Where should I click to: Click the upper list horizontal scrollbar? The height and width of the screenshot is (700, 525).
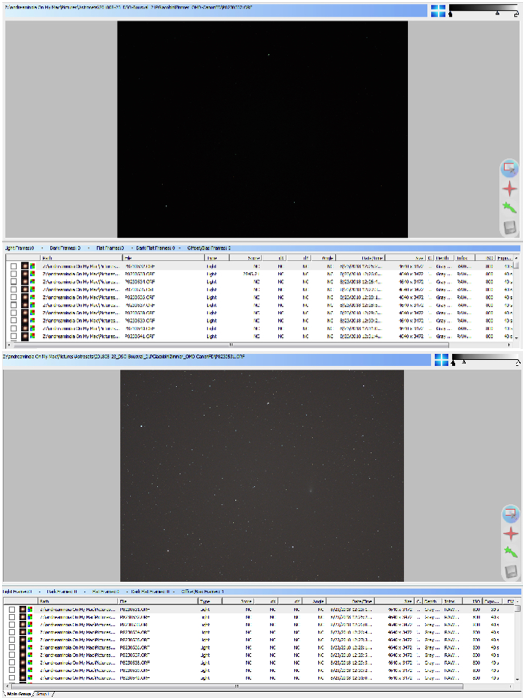pos(231,345)
